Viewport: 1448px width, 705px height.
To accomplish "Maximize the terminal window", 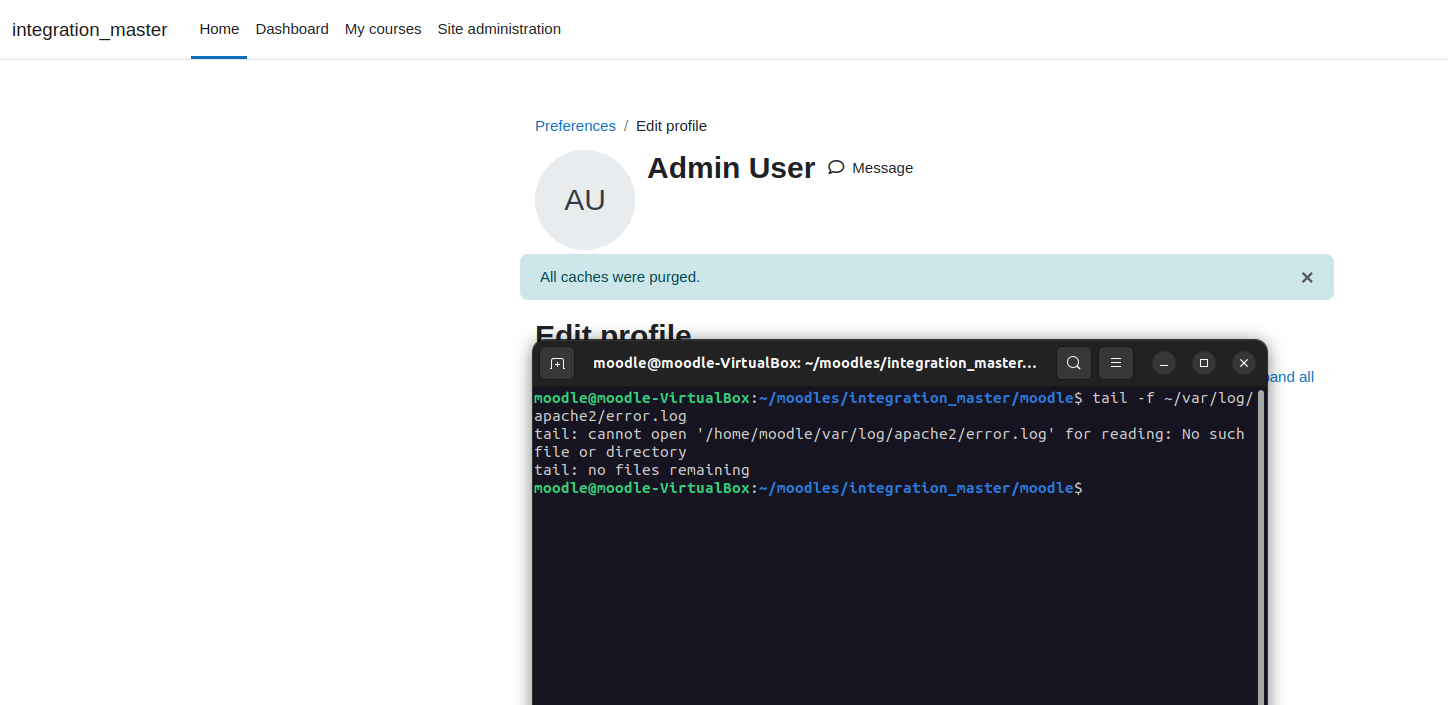I will [1204, 363].
